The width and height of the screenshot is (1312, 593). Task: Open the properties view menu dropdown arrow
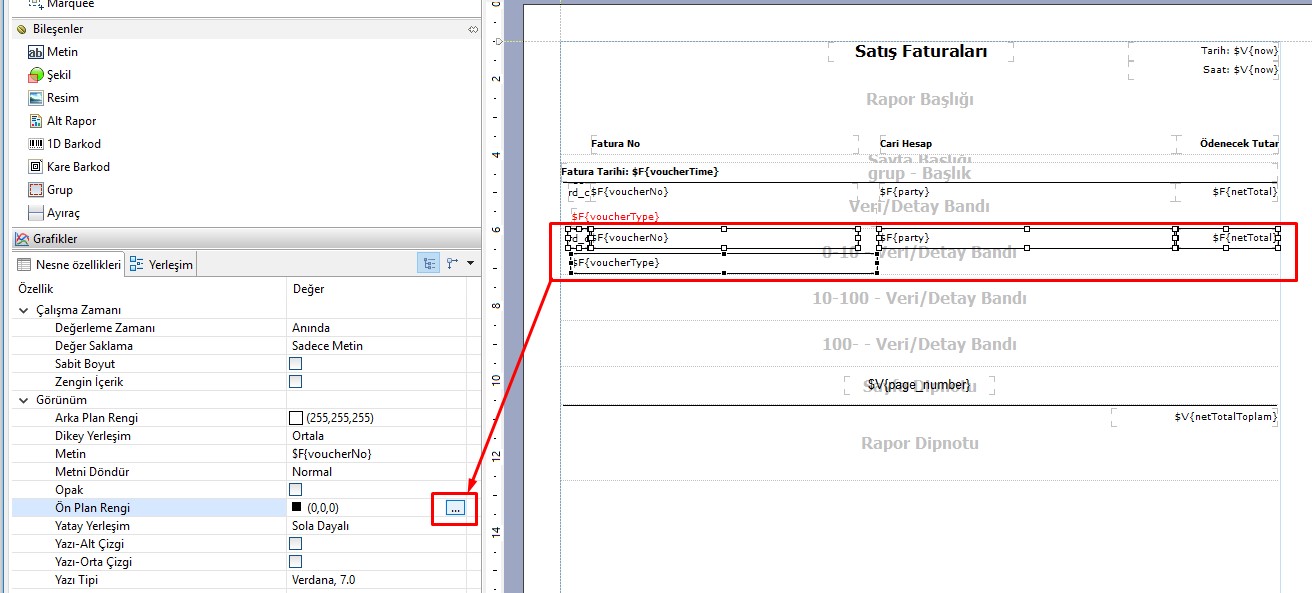click(470, 264)
